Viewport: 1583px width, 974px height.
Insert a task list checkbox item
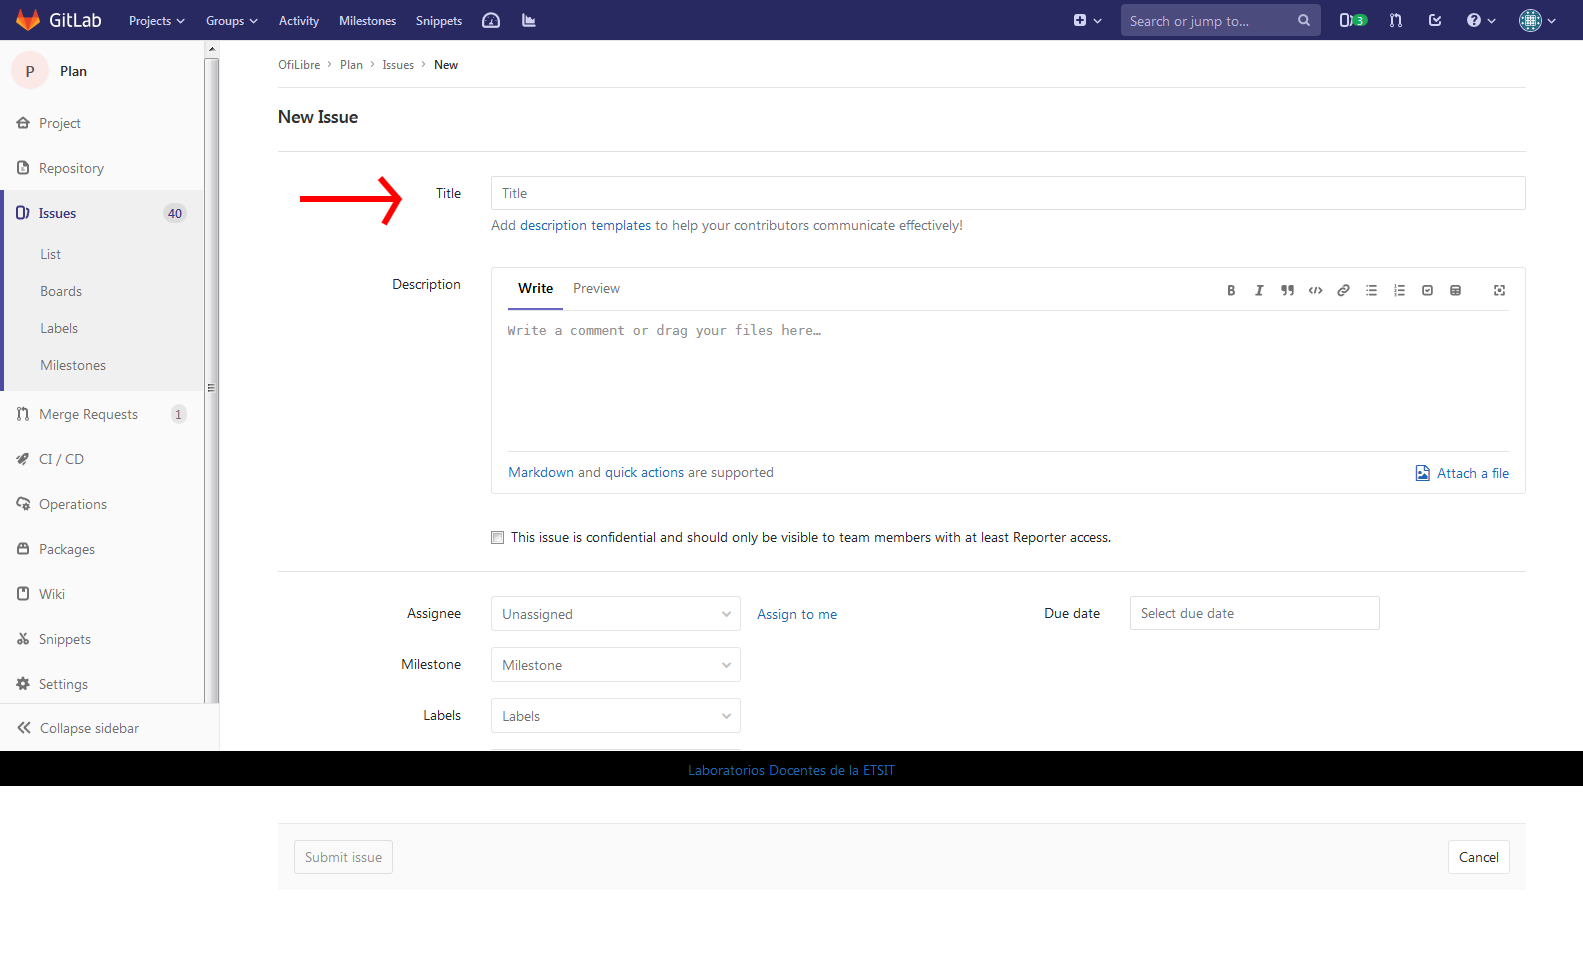click(1427, 291)
